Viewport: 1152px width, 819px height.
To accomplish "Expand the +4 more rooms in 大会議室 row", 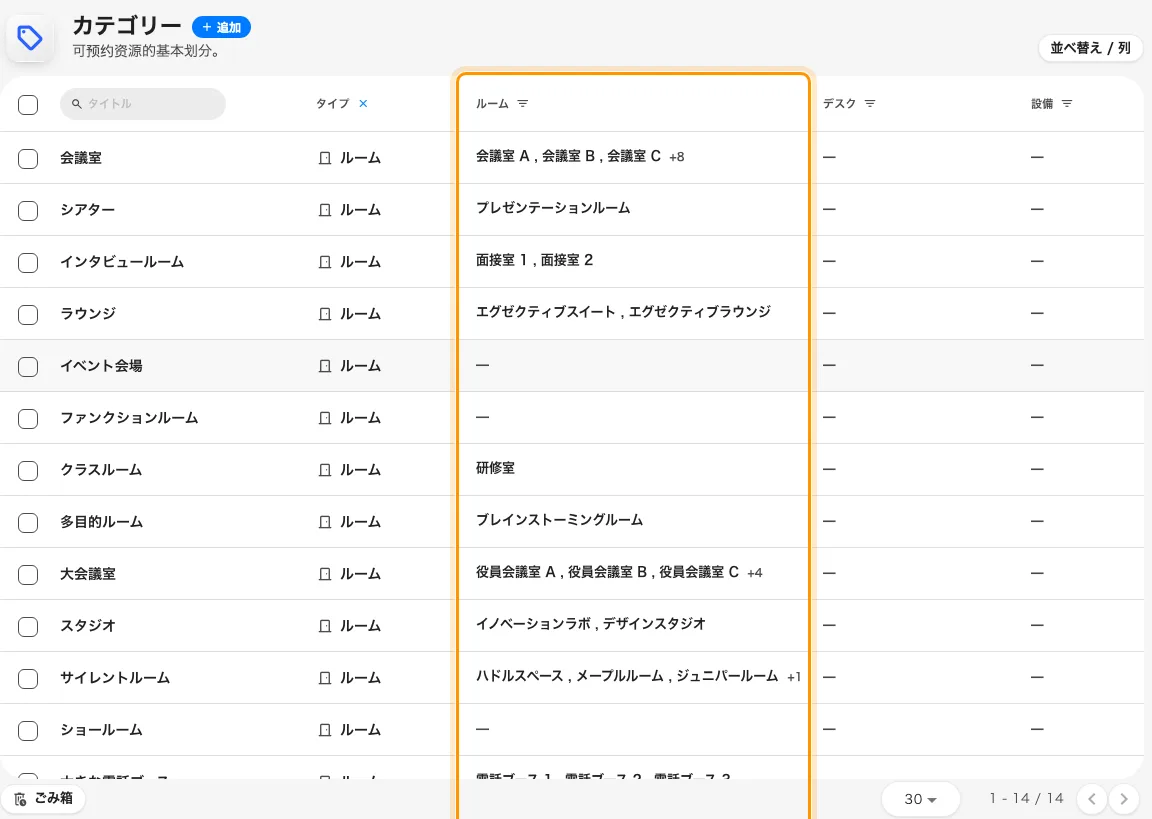I will [755, 573].
